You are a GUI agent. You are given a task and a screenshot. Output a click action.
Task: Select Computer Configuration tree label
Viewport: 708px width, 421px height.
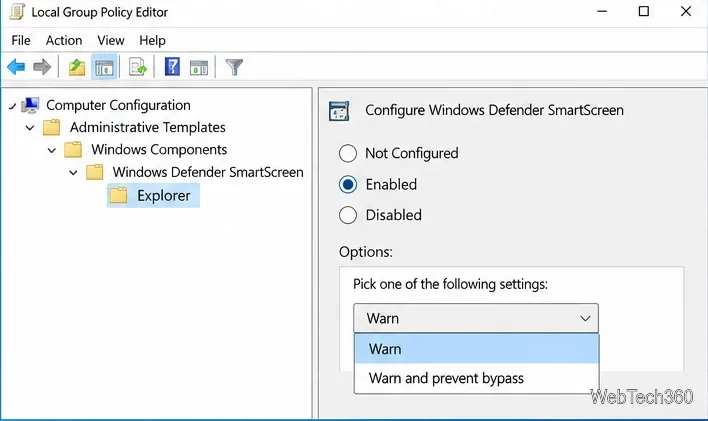[118, 105]
